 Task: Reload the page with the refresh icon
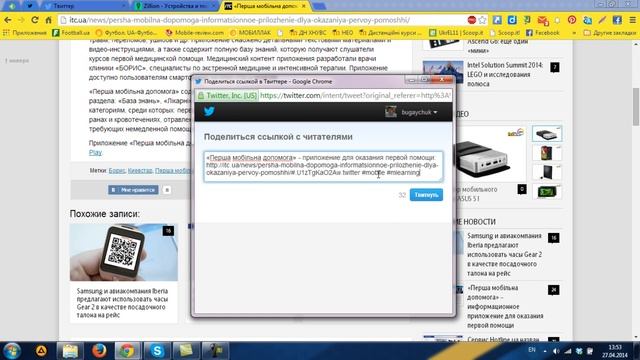coord(35,20)
